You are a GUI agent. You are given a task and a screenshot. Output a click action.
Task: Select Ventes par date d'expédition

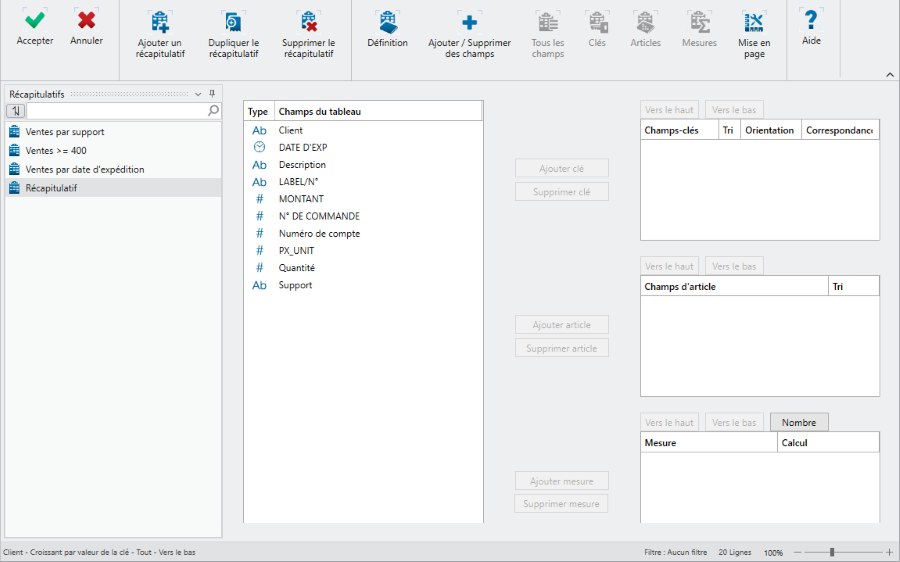click(x=85, y=170)
